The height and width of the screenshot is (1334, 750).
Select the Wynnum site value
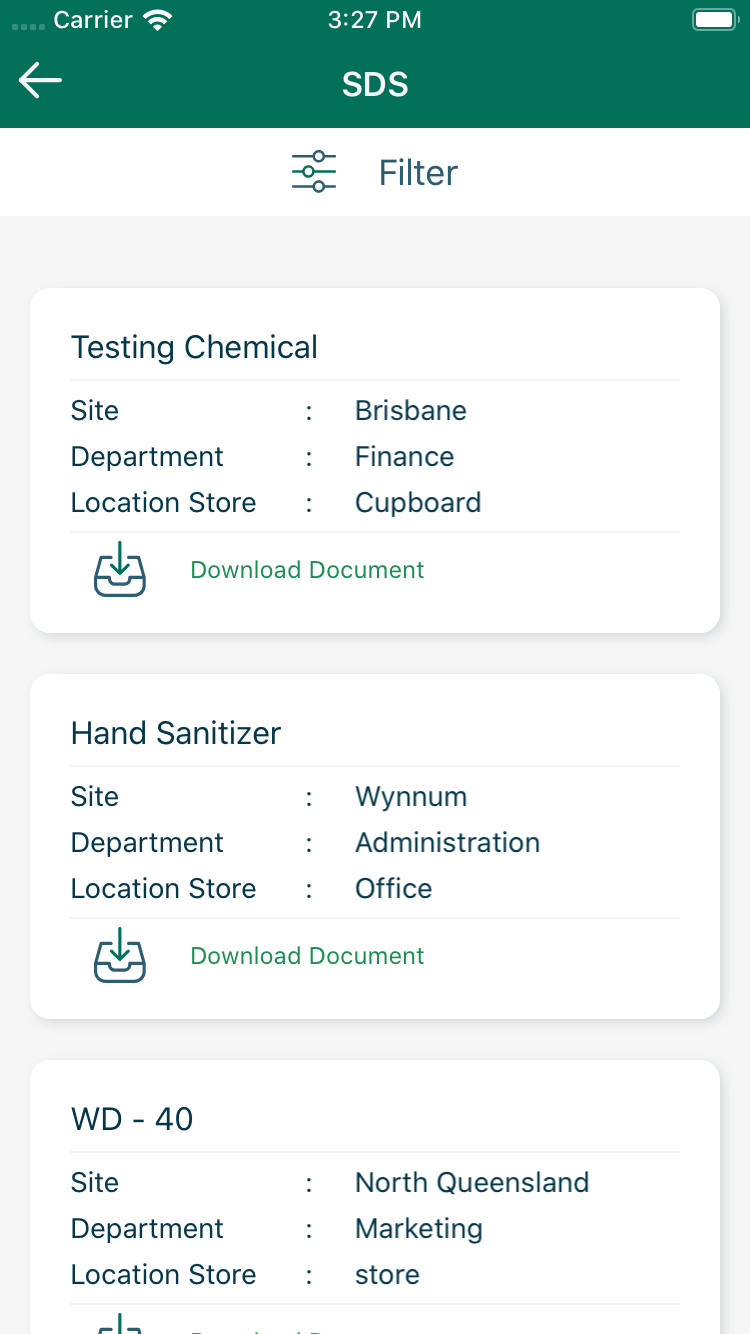(411, 797)
